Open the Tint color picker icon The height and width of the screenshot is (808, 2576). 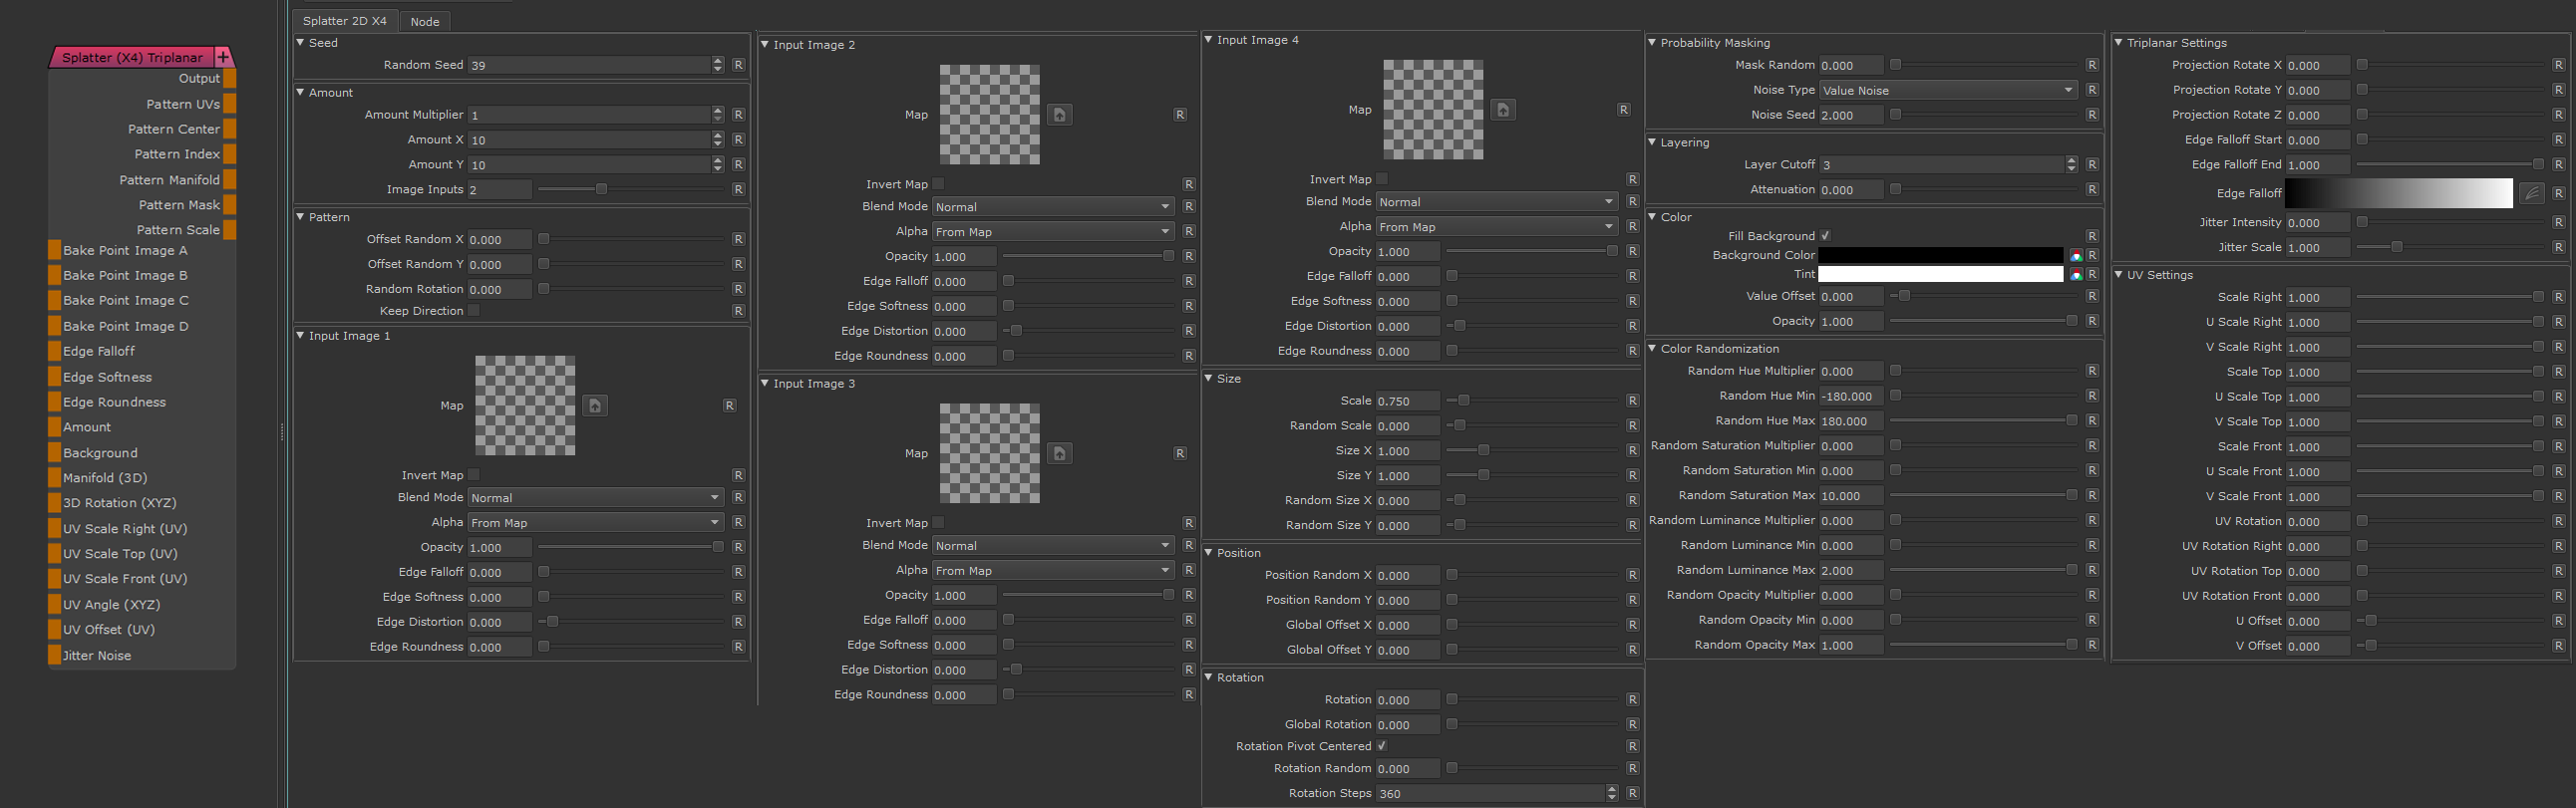pyautogui.click(x=2075, y=275)
